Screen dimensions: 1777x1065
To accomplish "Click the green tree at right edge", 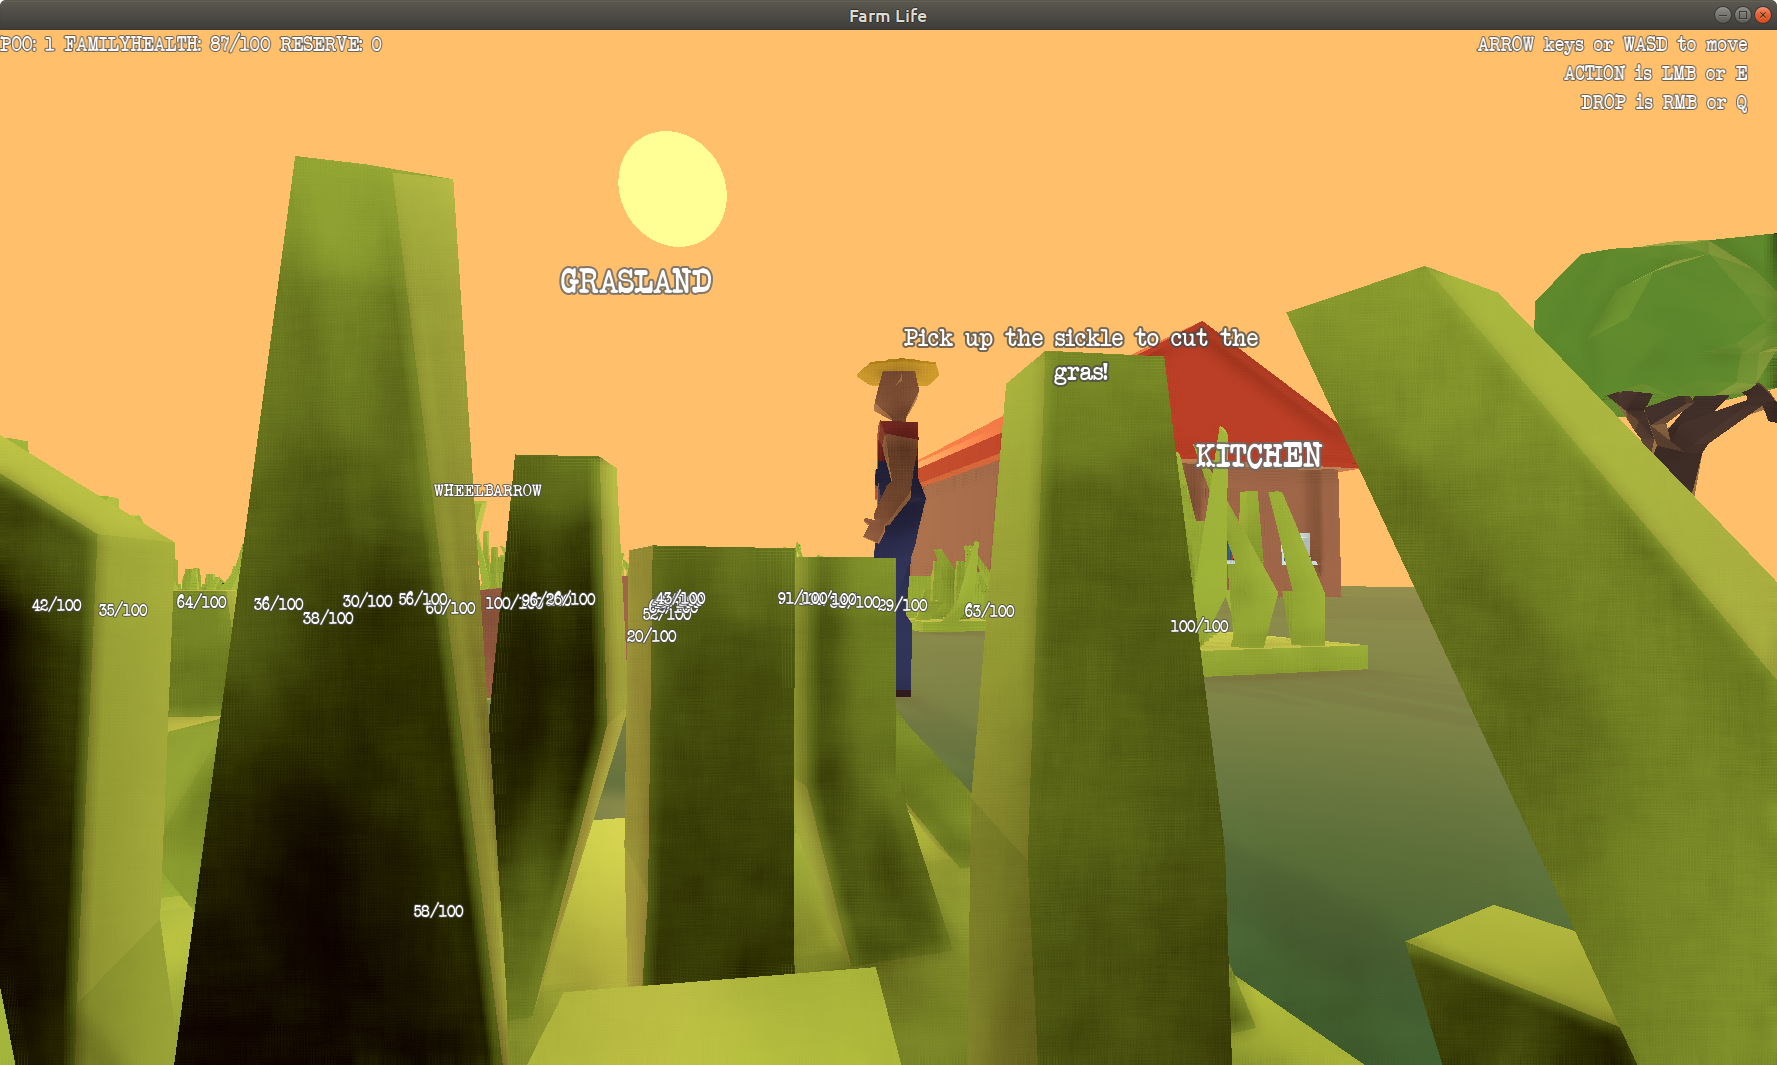I will (1660, 320).
